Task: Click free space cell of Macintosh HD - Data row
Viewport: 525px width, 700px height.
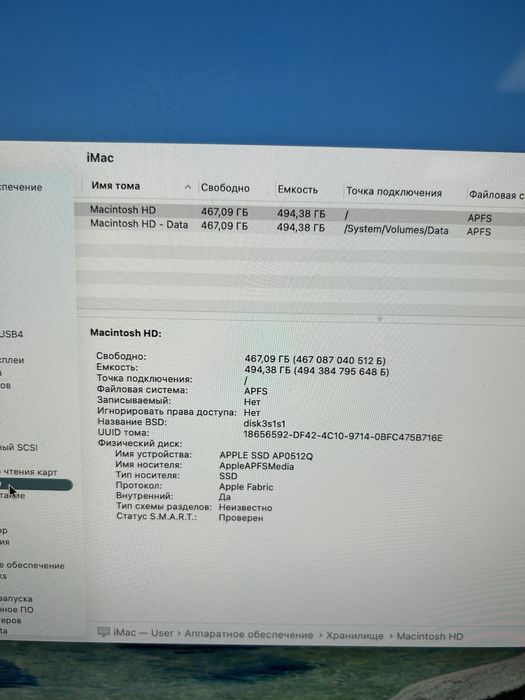Action: click(224, 225)
